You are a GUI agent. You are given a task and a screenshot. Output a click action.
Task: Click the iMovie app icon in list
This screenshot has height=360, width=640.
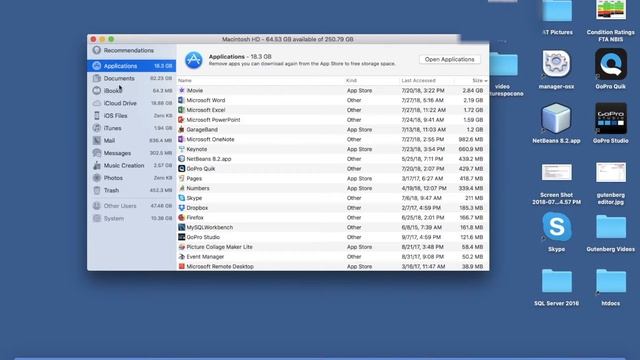point(182,90)
